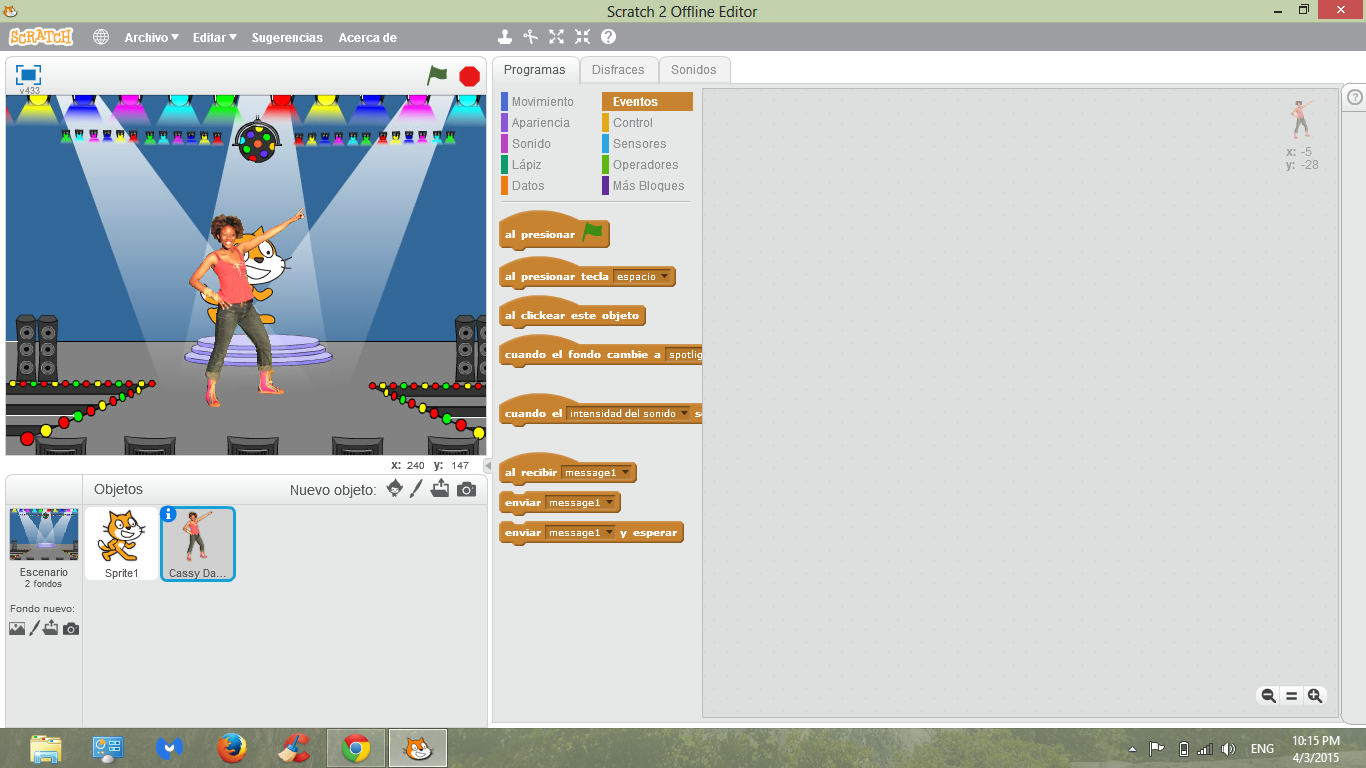Zoom in on the scripts area
This screenshot has height=768, width=1366.
pyautogui.click(x=1316, y=695)
